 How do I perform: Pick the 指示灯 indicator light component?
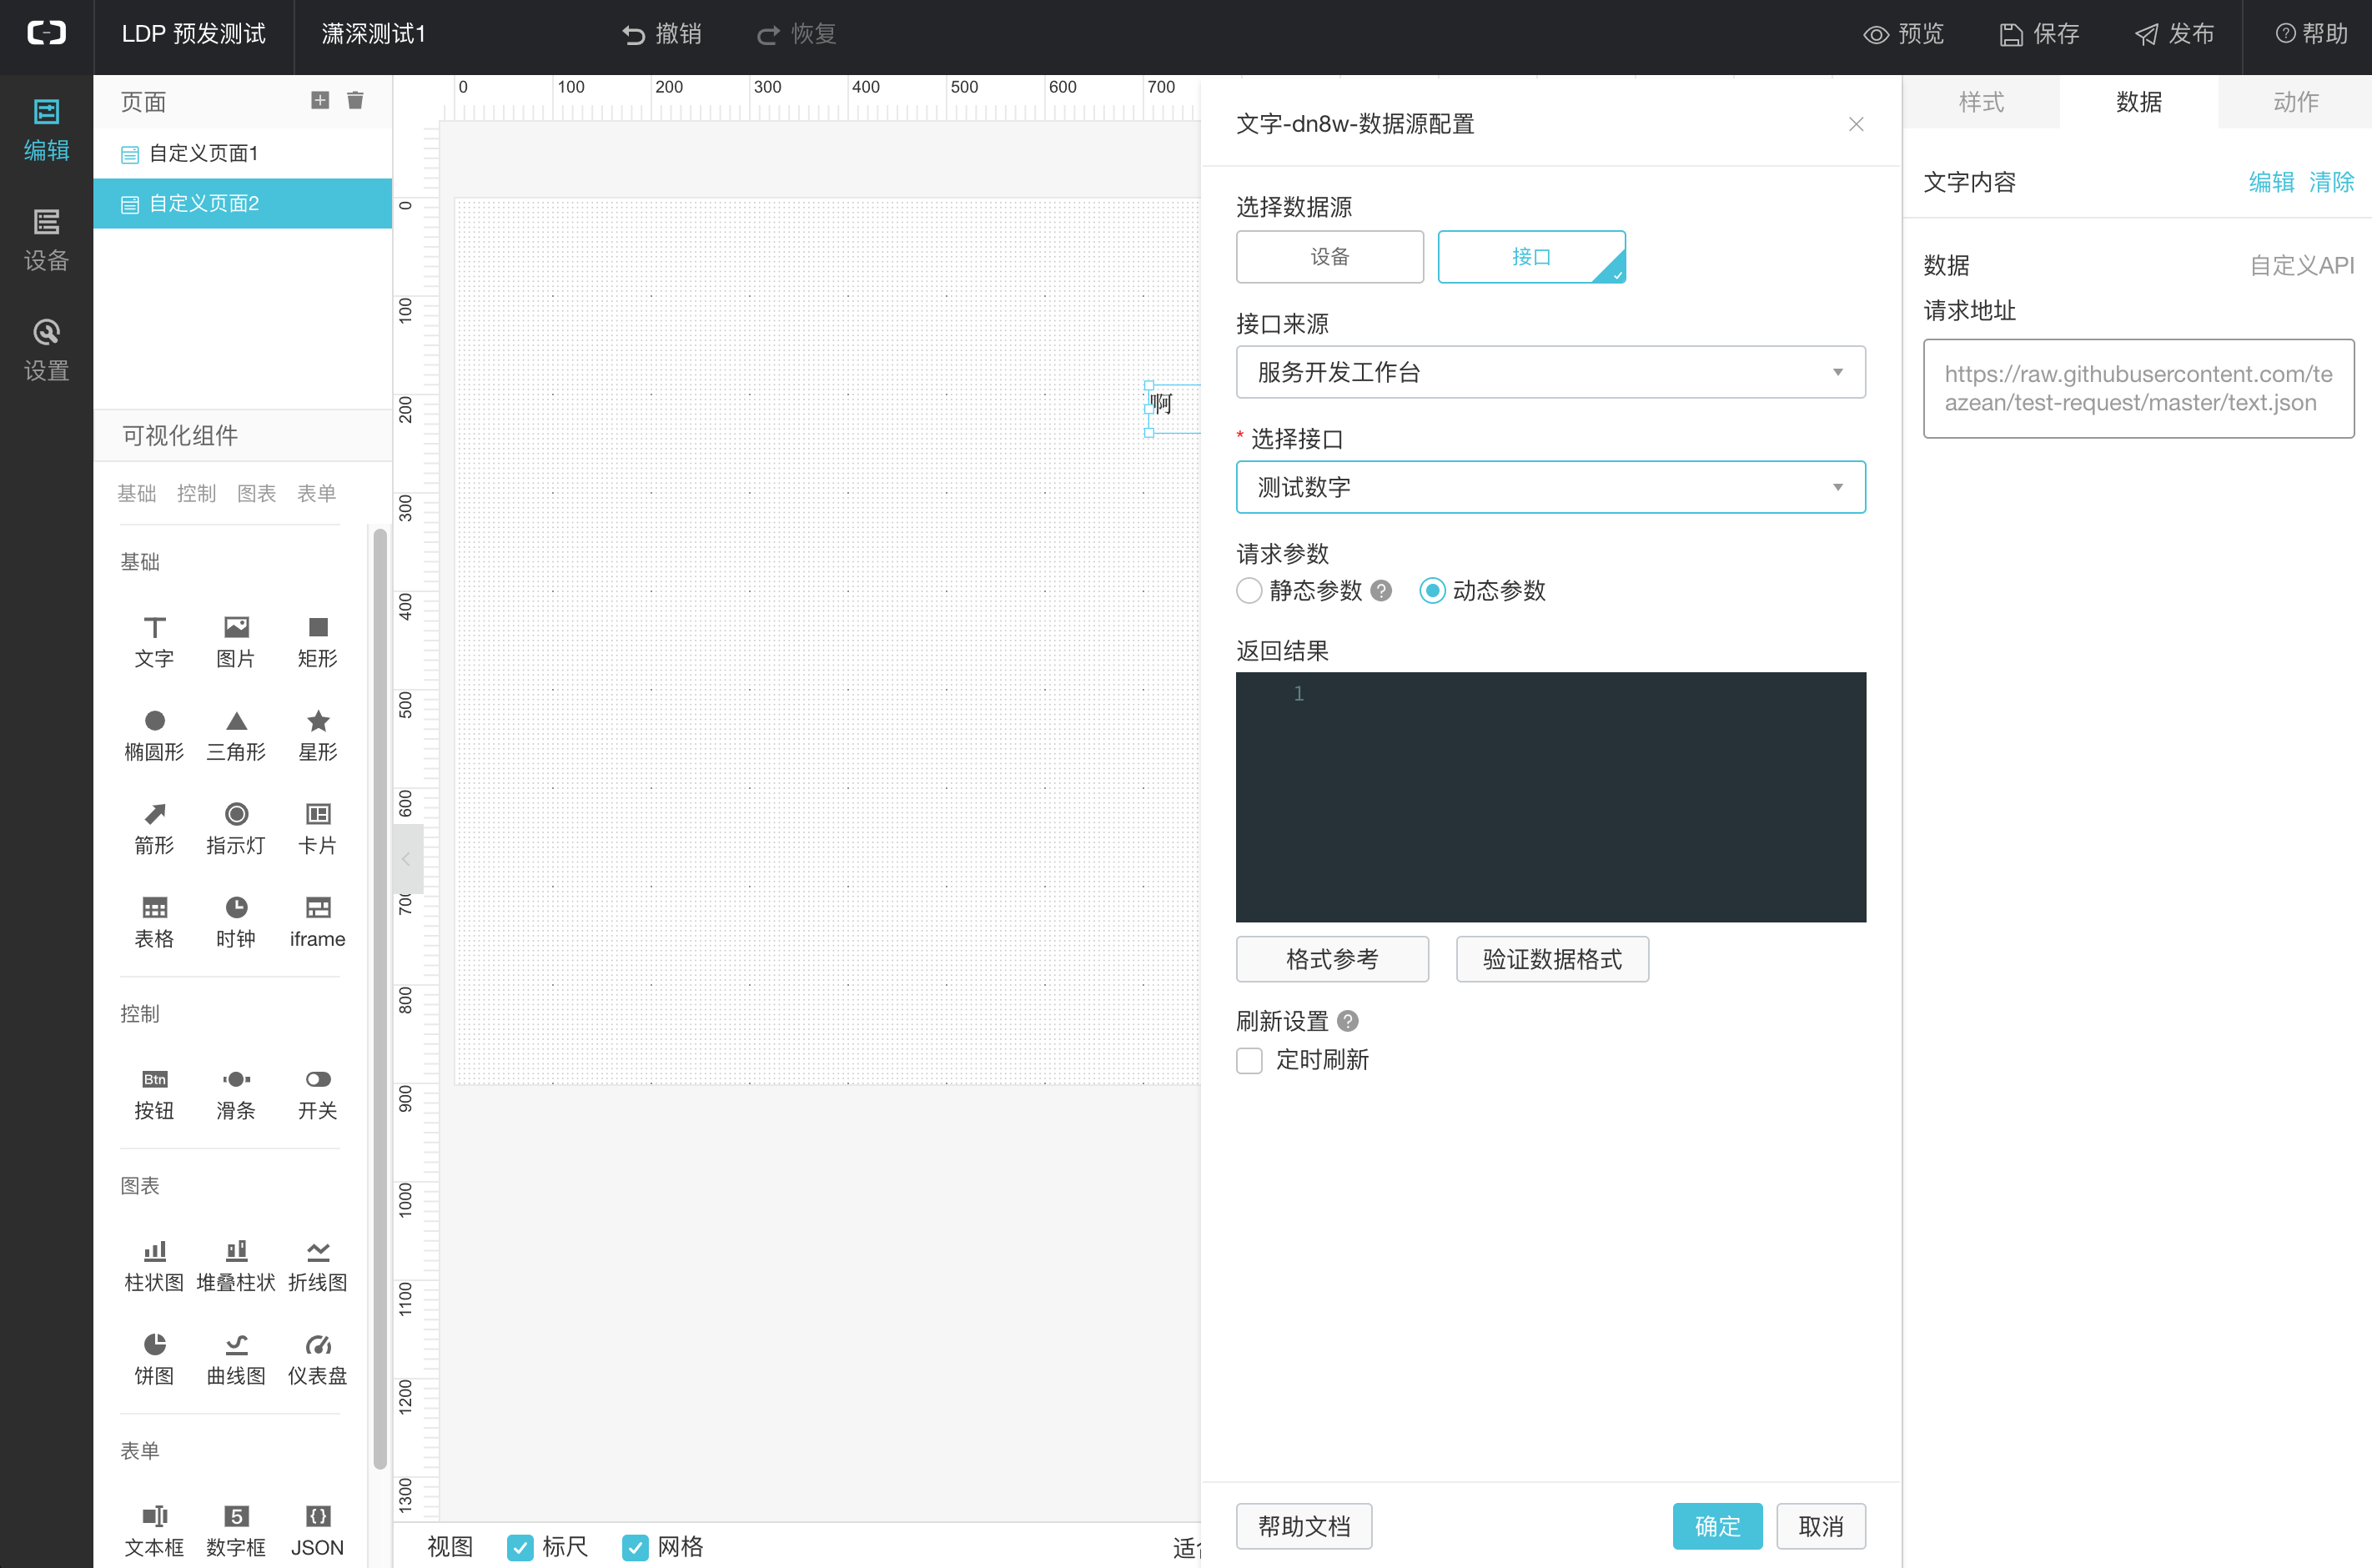(236, 828)
